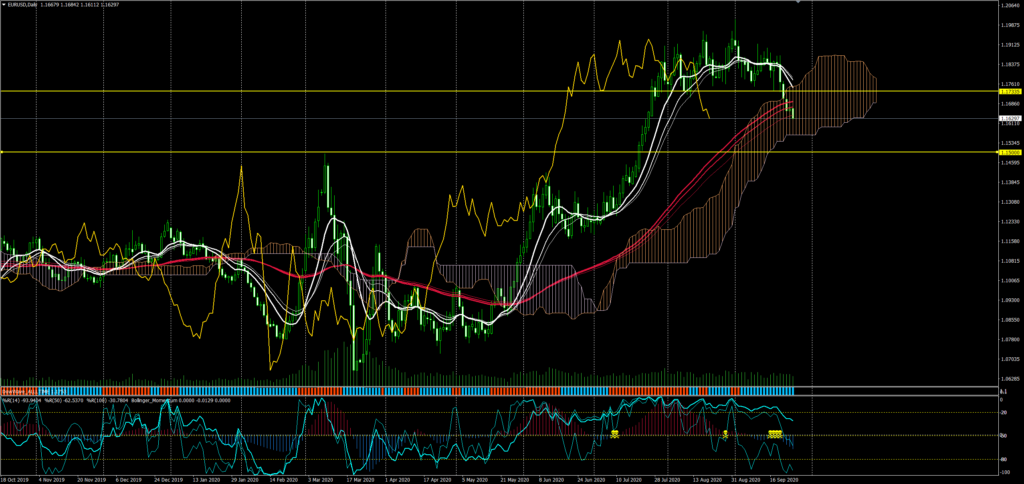
Task: Click the left anchor dot of lower yellow line
Action: tap(3, 152)
